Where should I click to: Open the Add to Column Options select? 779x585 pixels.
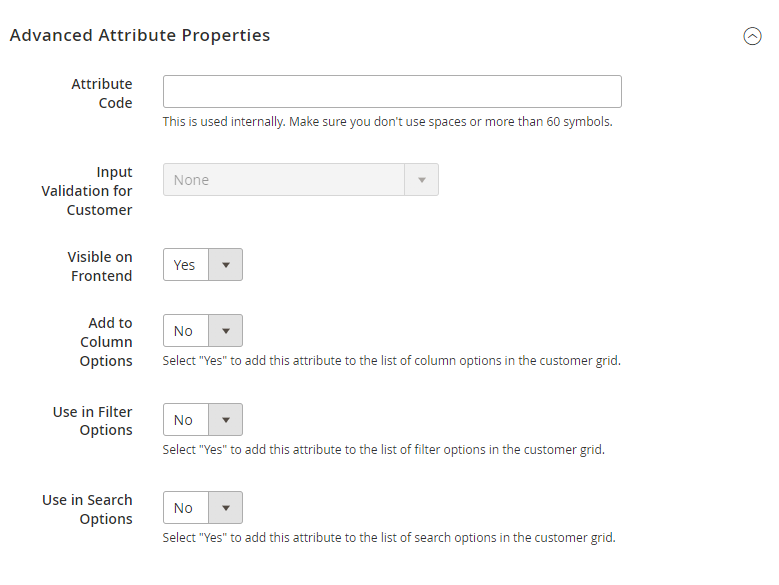click(203, 331)
